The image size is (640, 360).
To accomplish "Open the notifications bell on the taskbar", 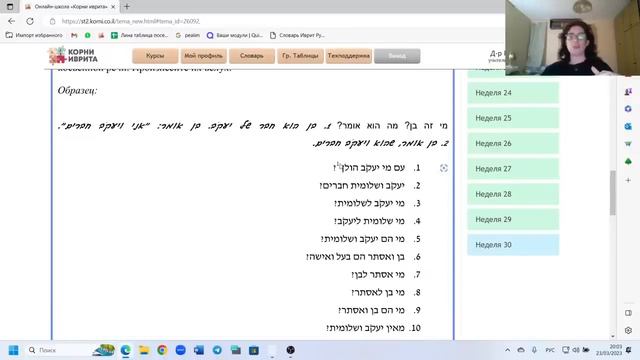I will point(629,350).
